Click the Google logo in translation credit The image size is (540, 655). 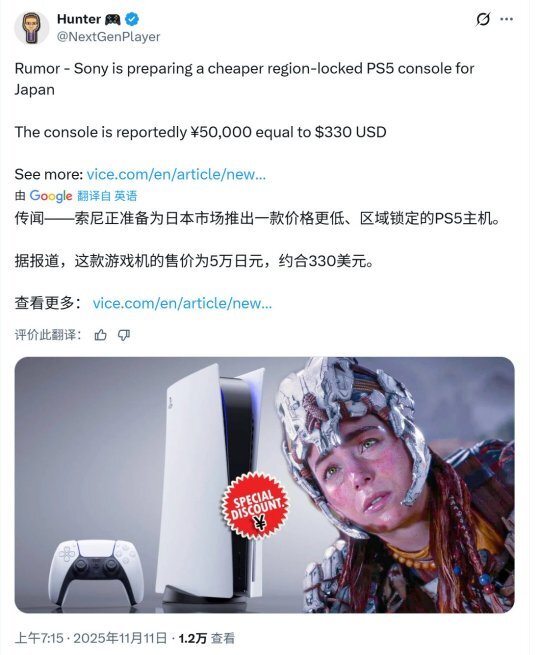tap(51, 195)
